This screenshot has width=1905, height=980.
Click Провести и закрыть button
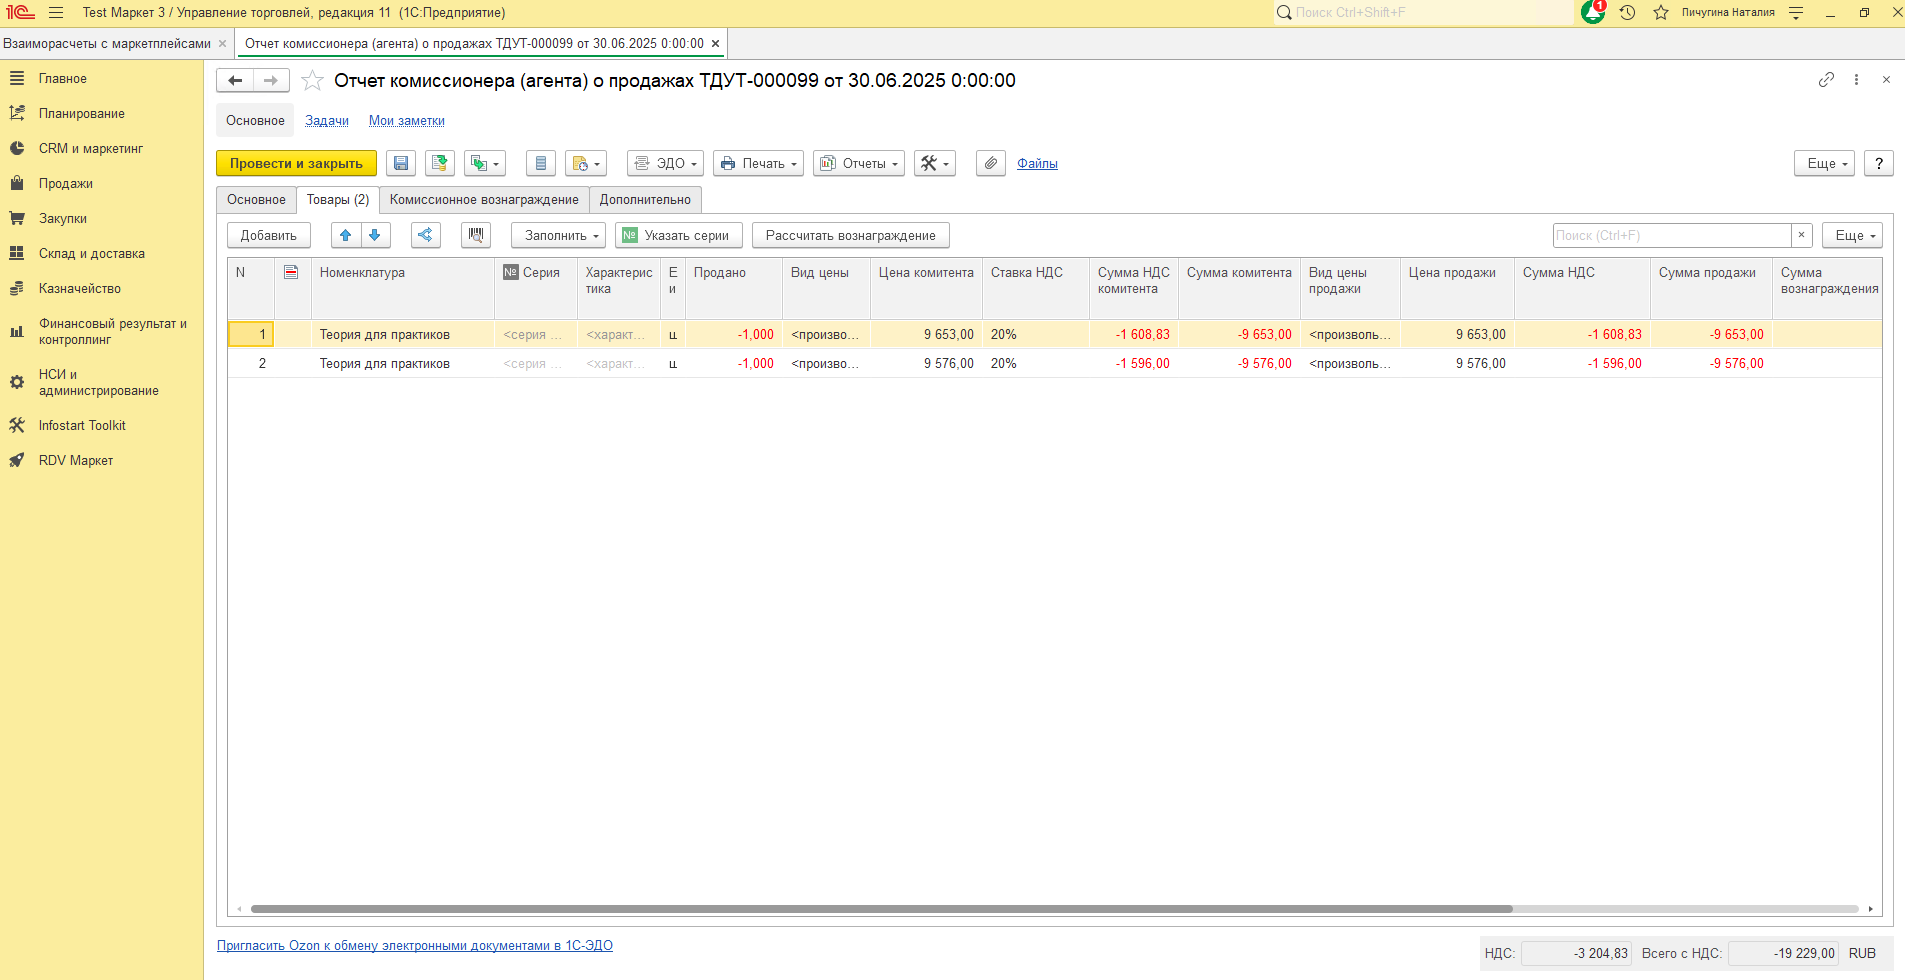tap(296, 163)
